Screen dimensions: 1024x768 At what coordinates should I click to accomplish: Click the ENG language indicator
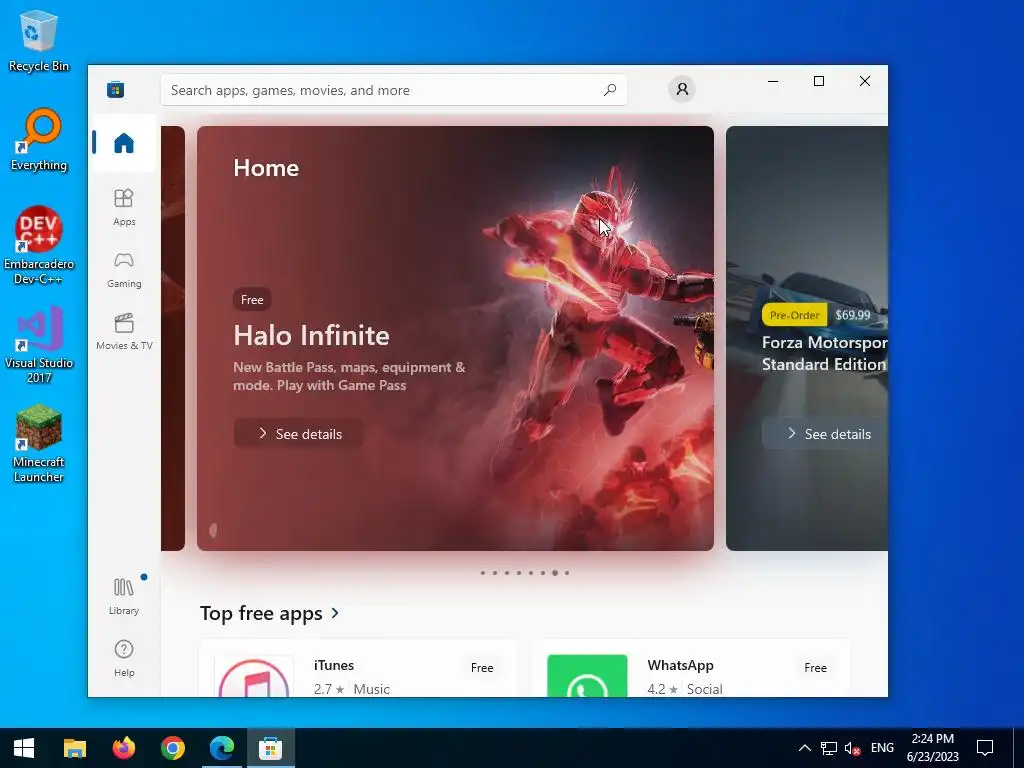[x=882, y=748]
